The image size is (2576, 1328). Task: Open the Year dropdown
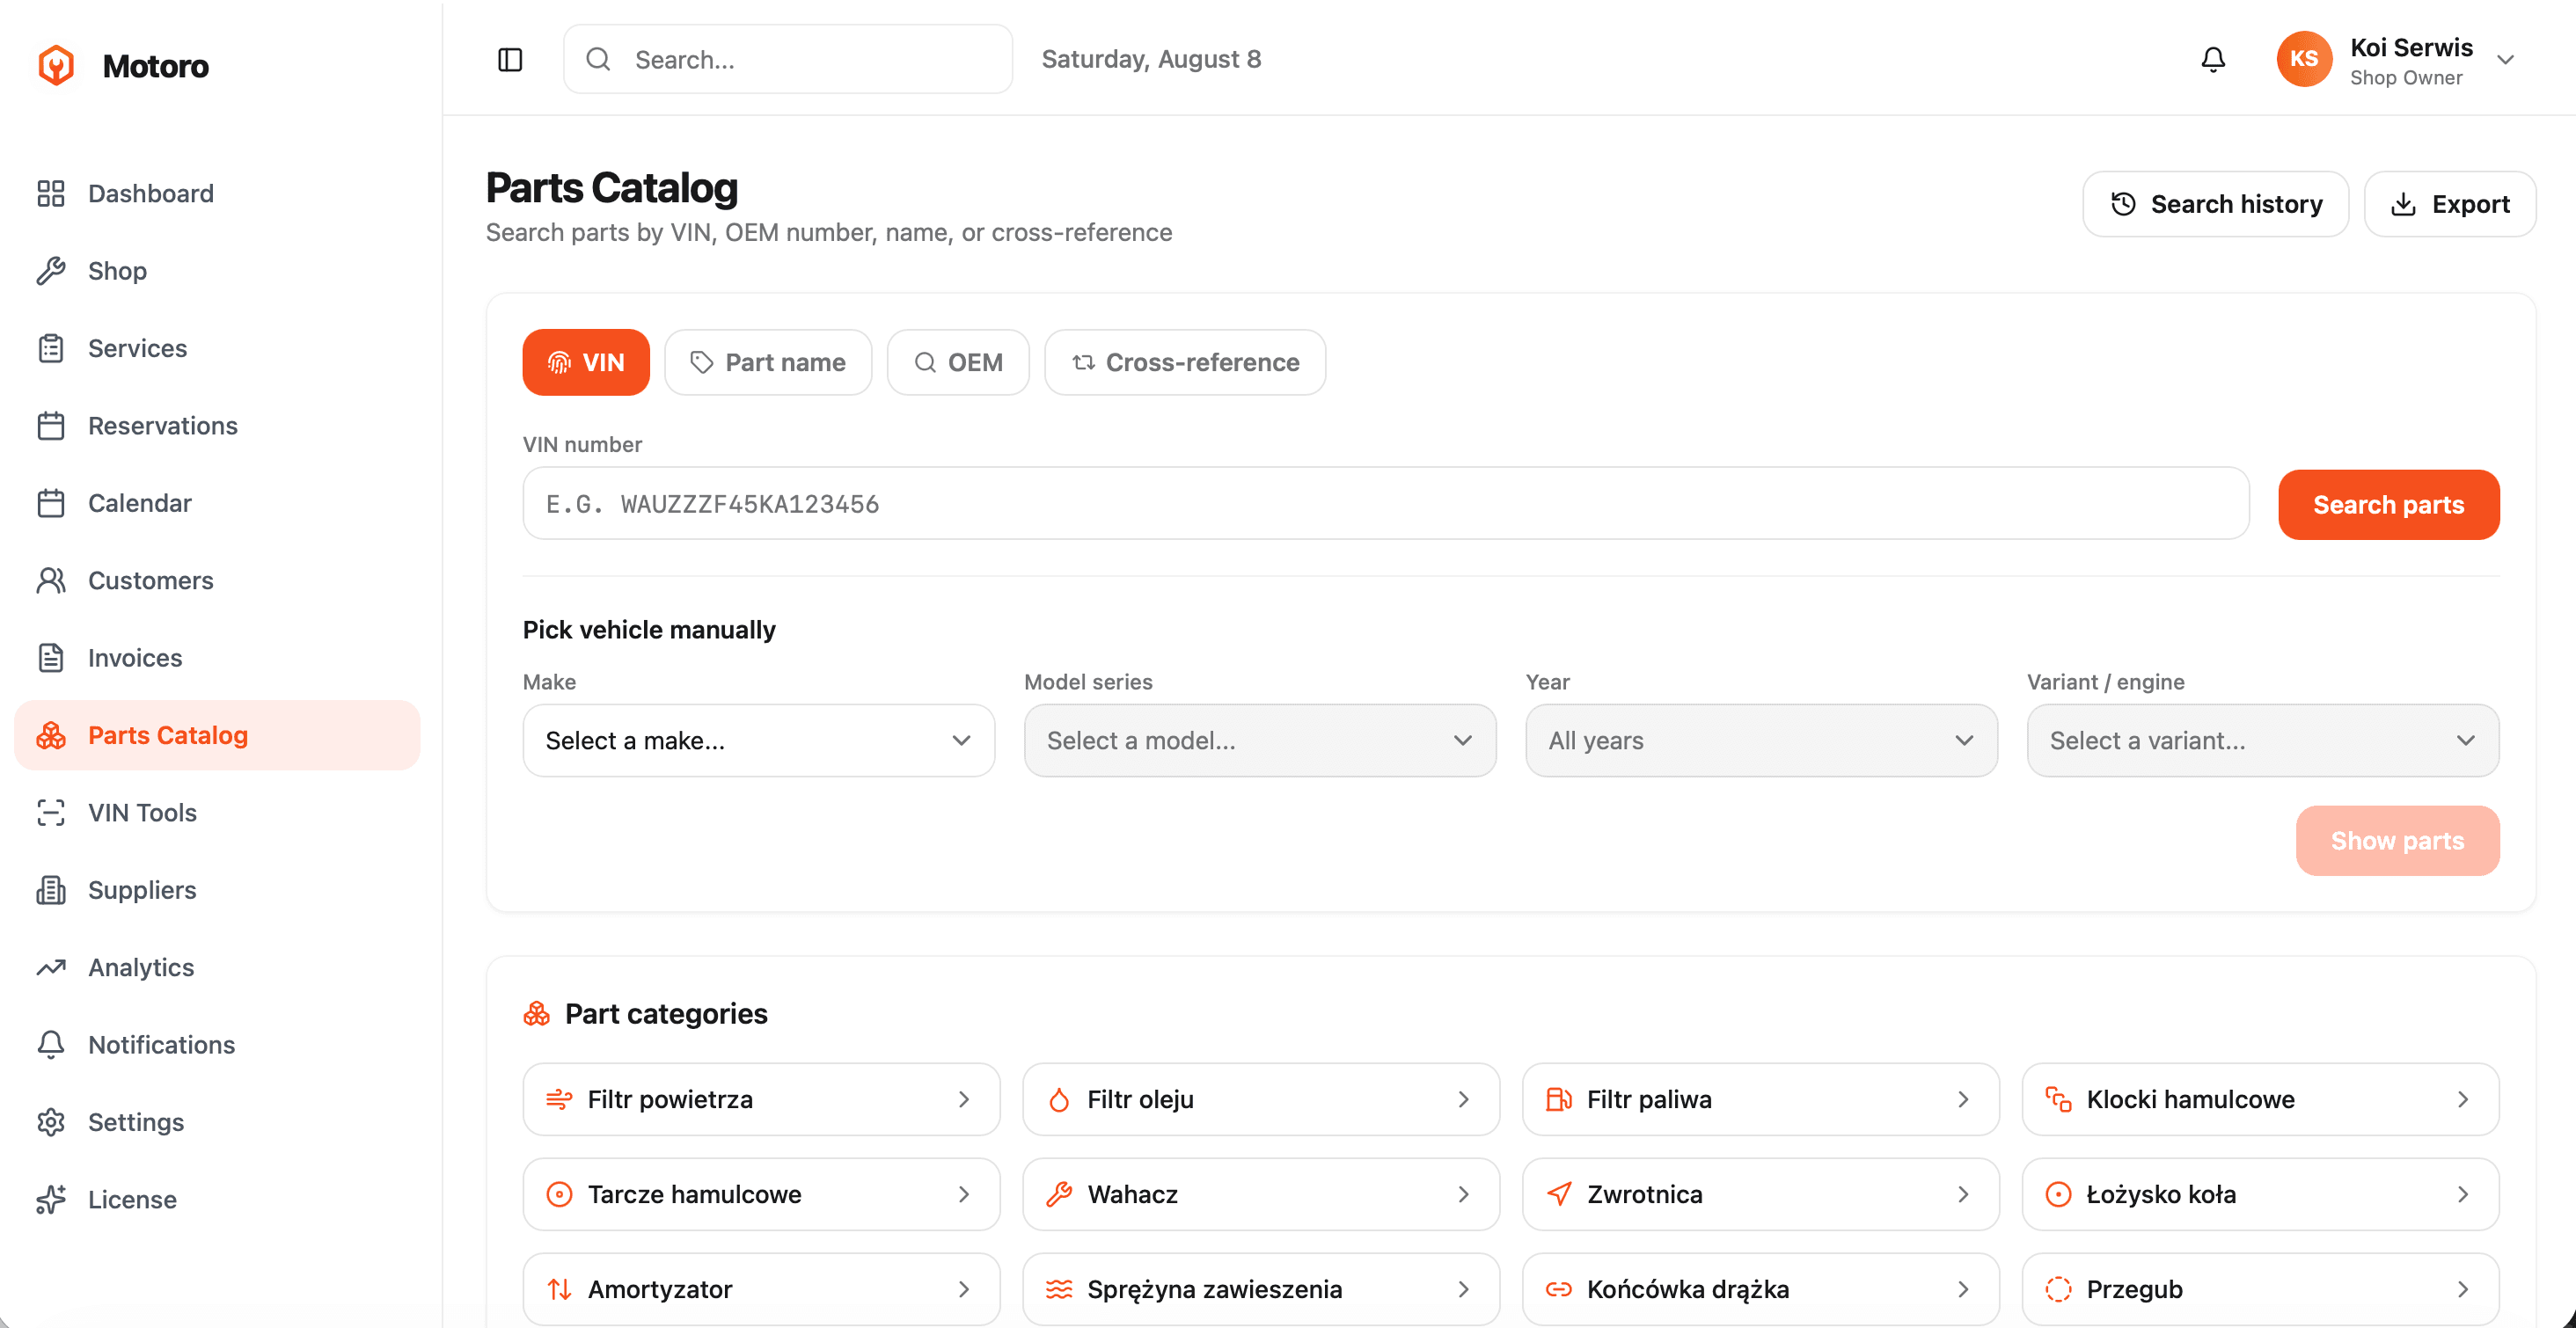point(1762,740)
